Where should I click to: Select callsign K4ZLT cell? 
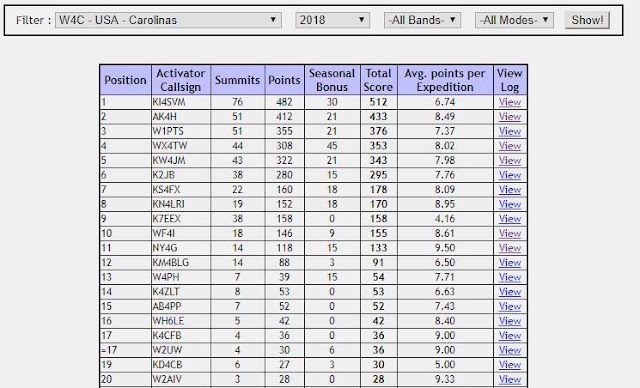(181, 292)
